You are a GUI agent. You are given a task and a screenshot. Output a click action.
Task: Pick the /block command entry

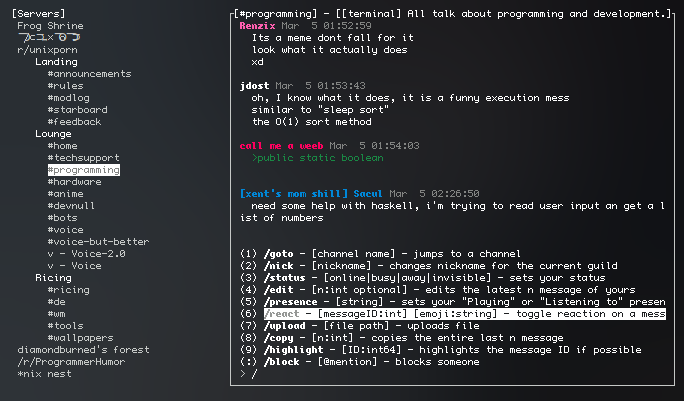[360, 362]
